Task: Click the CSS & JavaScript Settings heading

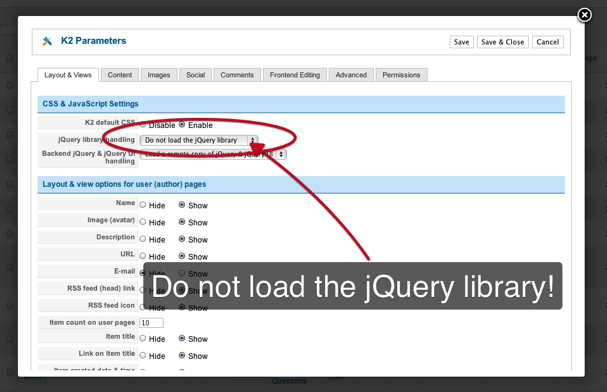Action: 90,104
